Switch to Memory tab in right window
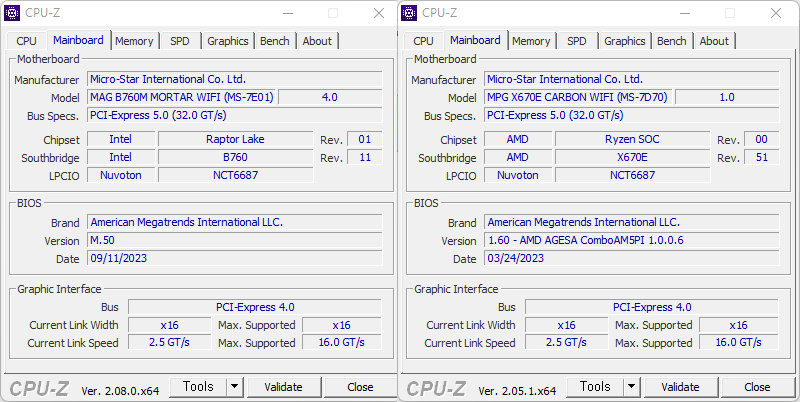This screenshot has width=800, height=402. click(531, 41)
